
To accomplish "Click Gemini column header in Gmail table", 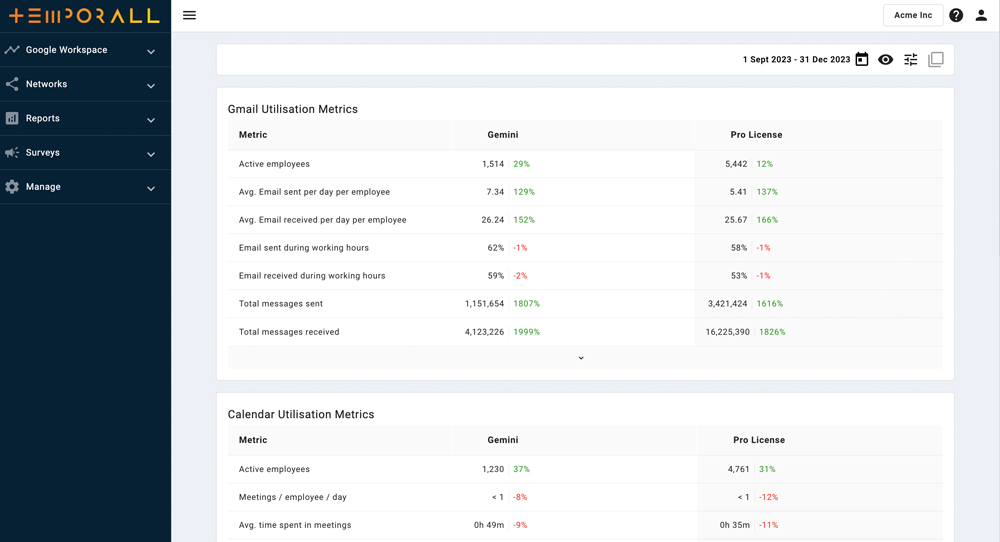I will point(503,135).
